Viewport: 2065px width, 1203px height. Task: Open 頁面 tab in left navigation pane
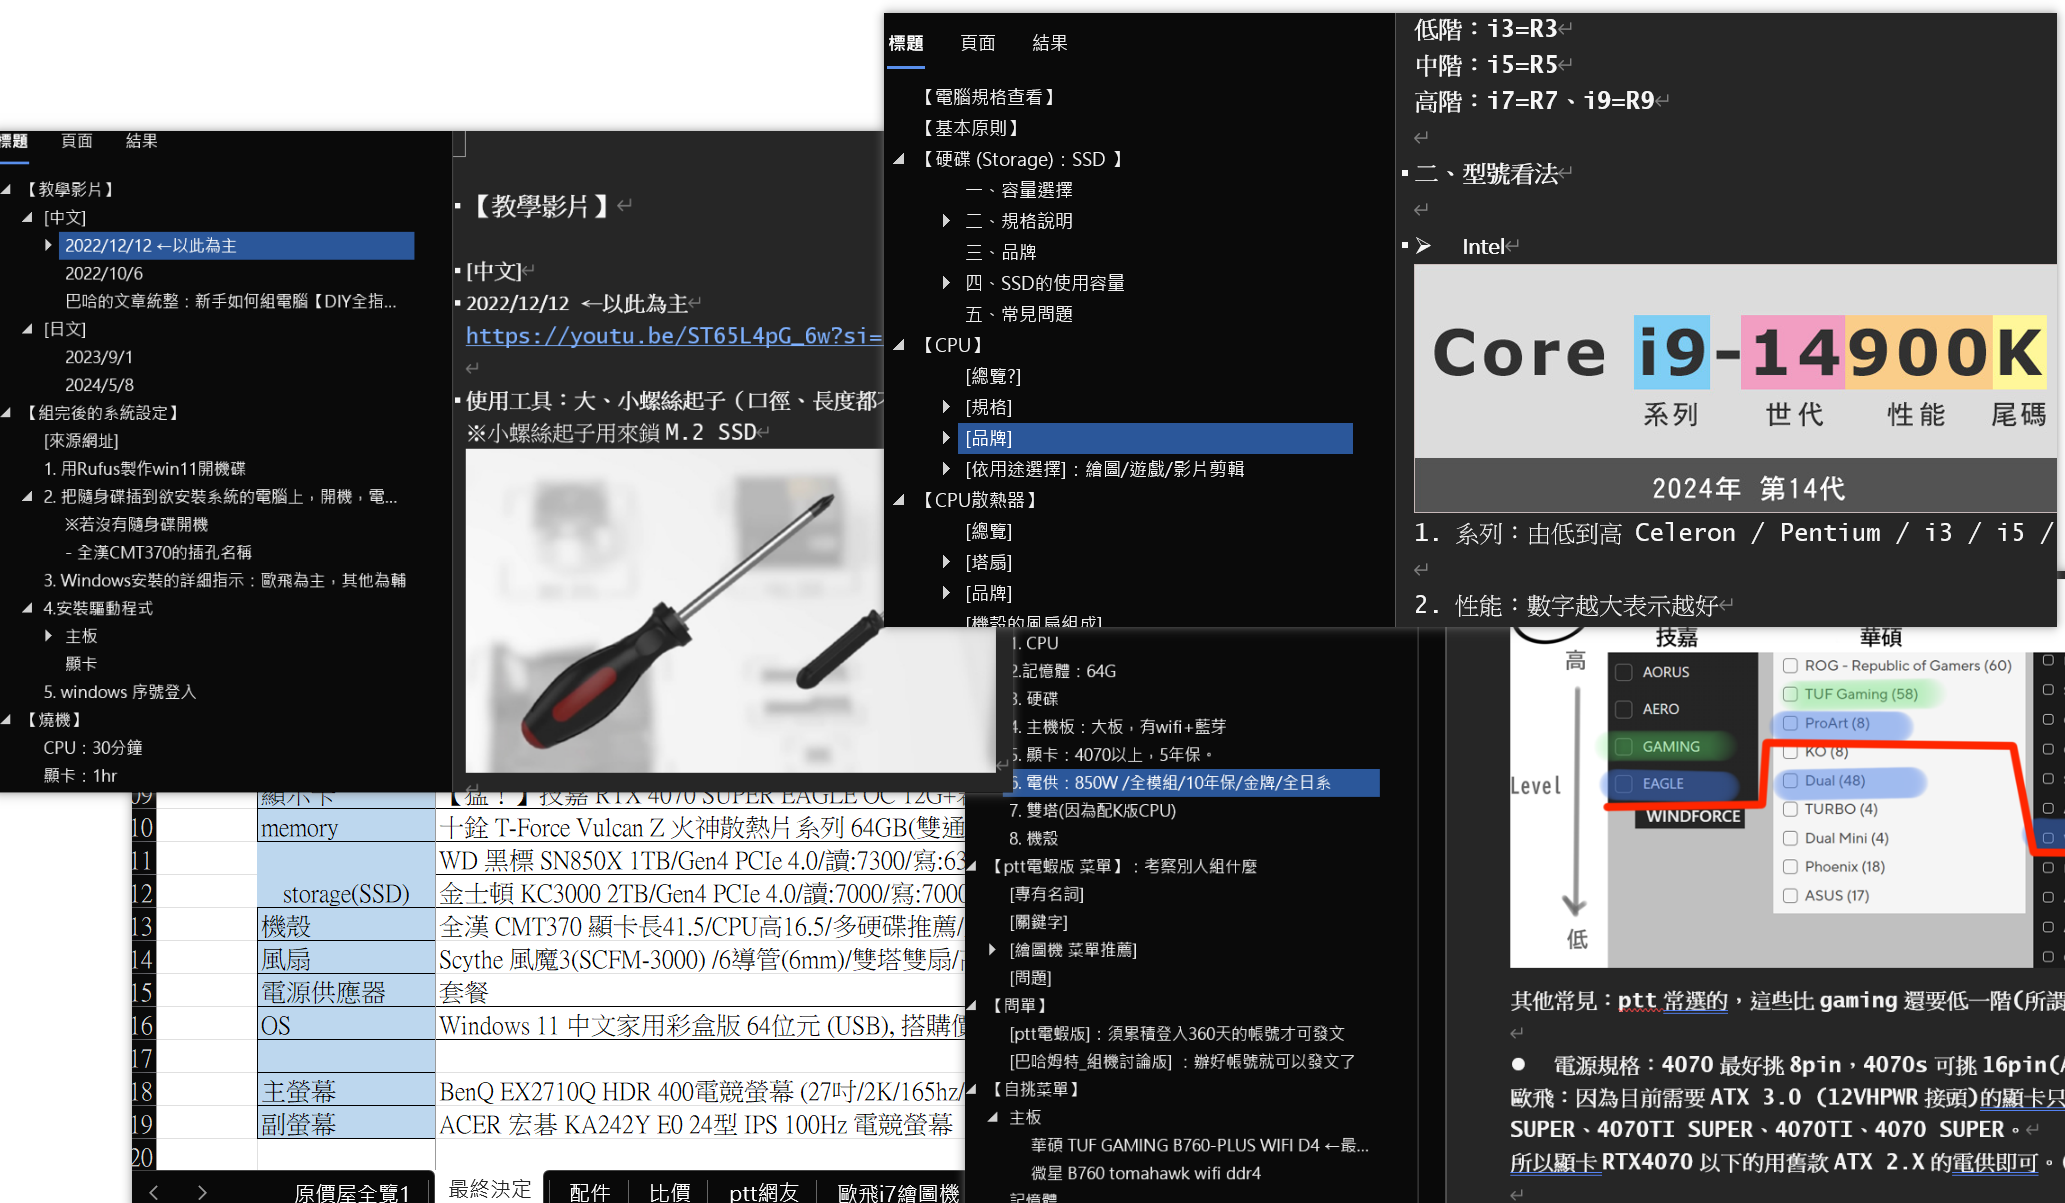tap(77, 141)
